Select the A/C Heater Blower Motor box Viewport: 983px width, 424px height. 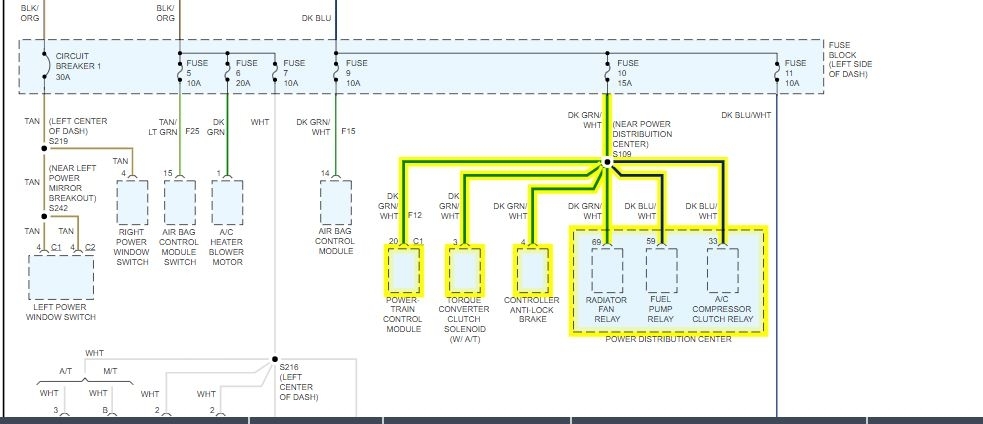point(227,203)
